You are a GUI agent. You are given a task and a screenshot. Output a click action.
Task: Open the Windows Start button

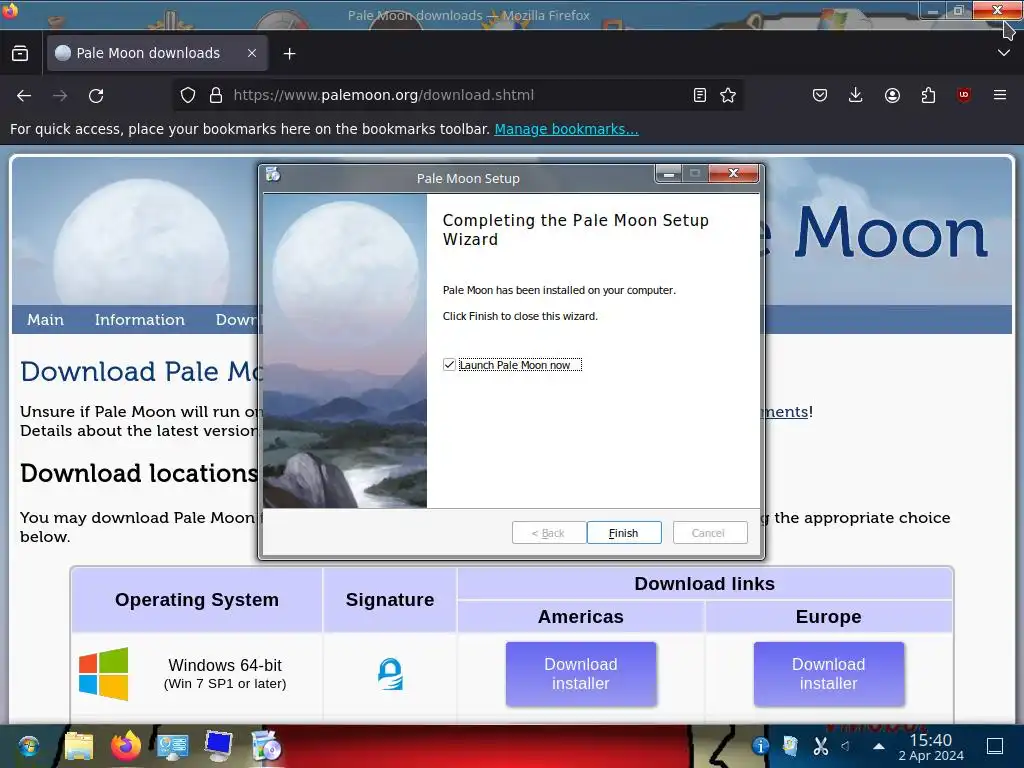(x=29, y=746)
